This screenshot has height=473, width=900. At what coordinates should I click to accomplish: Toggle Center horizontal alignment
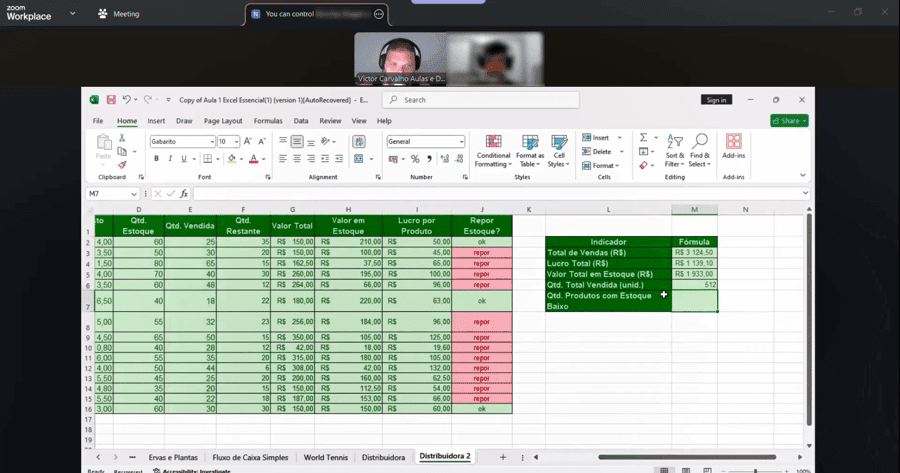click(297, 159)
